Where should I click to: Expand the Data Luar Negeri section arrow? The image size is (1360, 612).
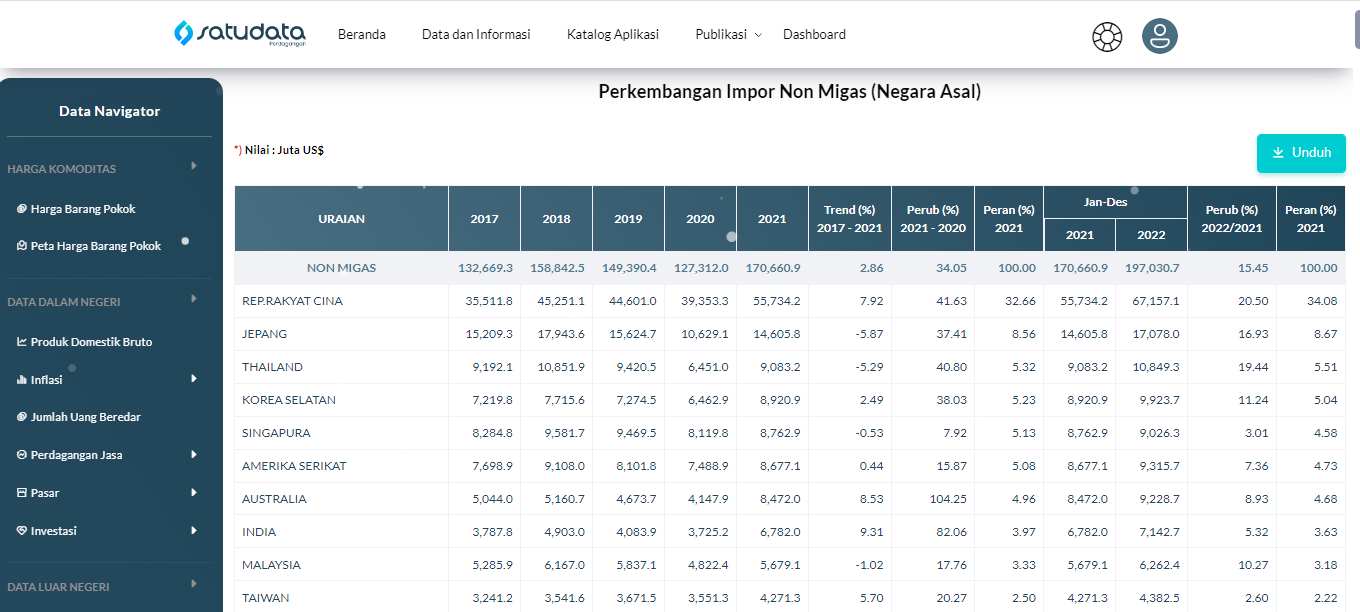[x=194, y=584]
